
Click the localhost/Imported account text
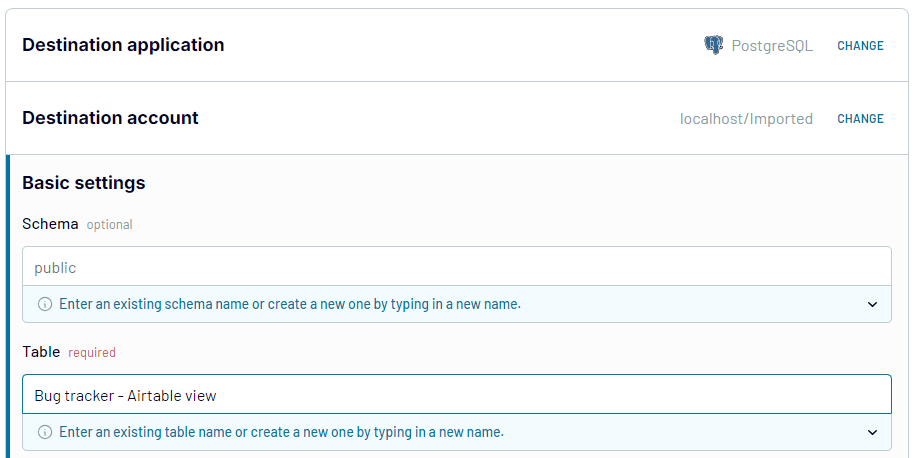(x=746, y=118)
